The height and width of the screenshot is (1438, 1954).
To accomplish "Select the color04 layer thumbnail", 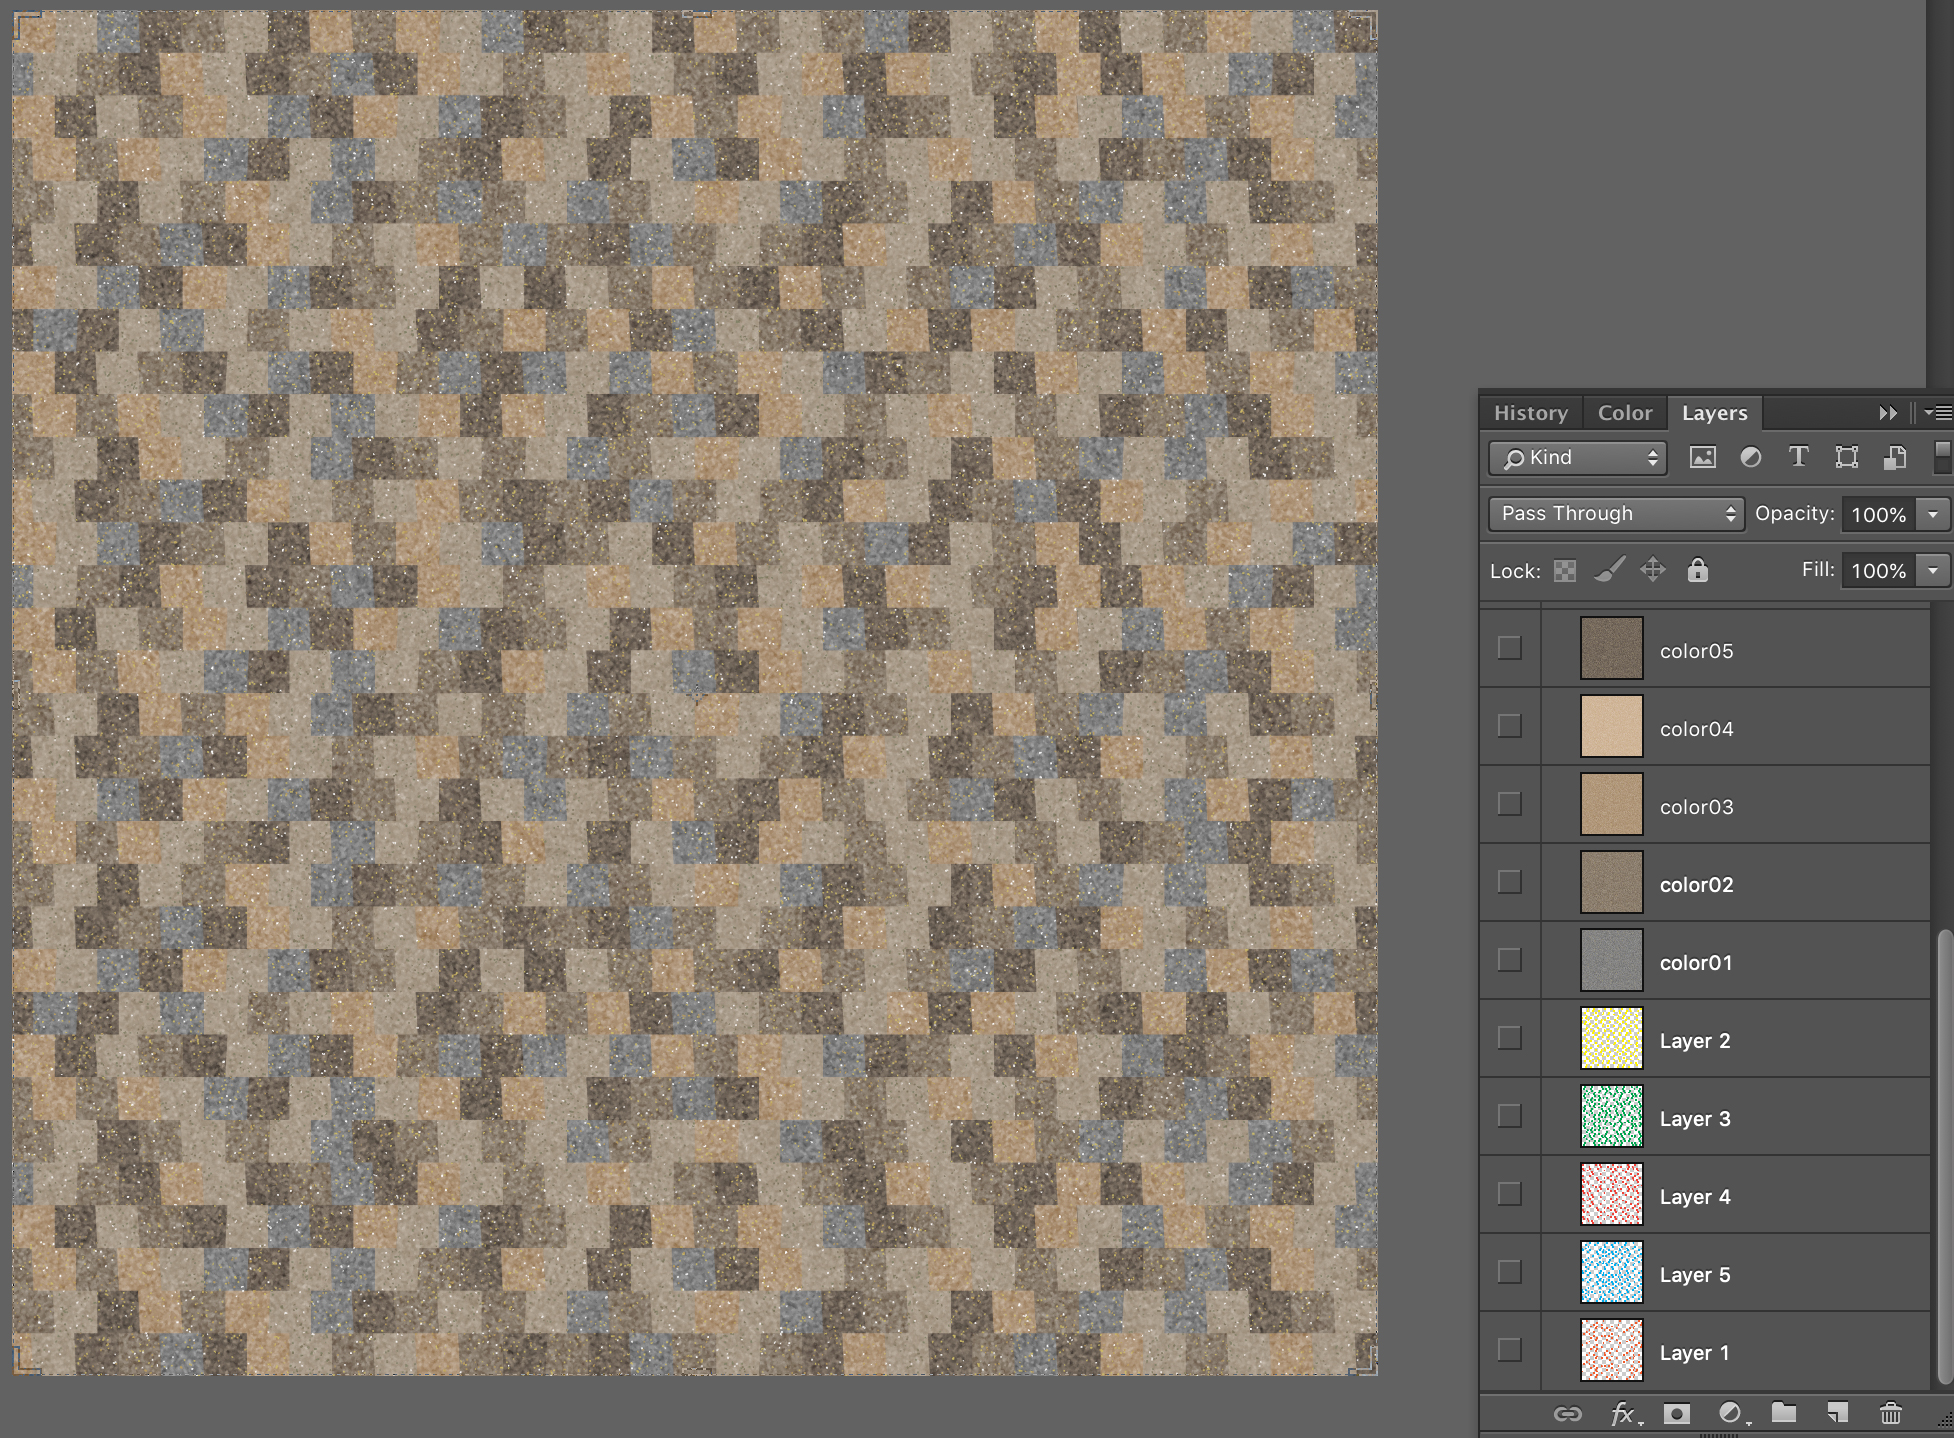I will click(x=1611, y=726).
